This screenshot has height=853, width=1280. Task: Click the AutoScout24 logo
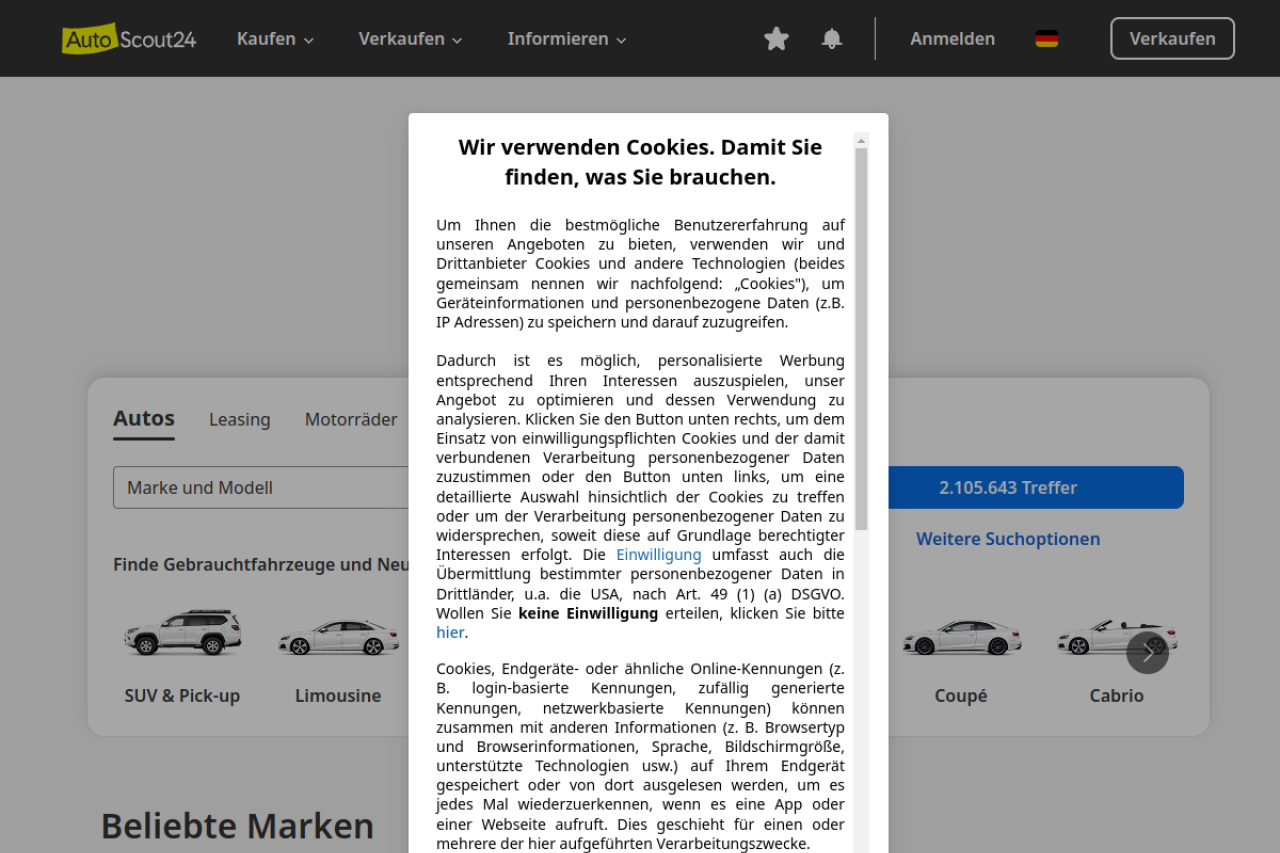click(129, 39)
